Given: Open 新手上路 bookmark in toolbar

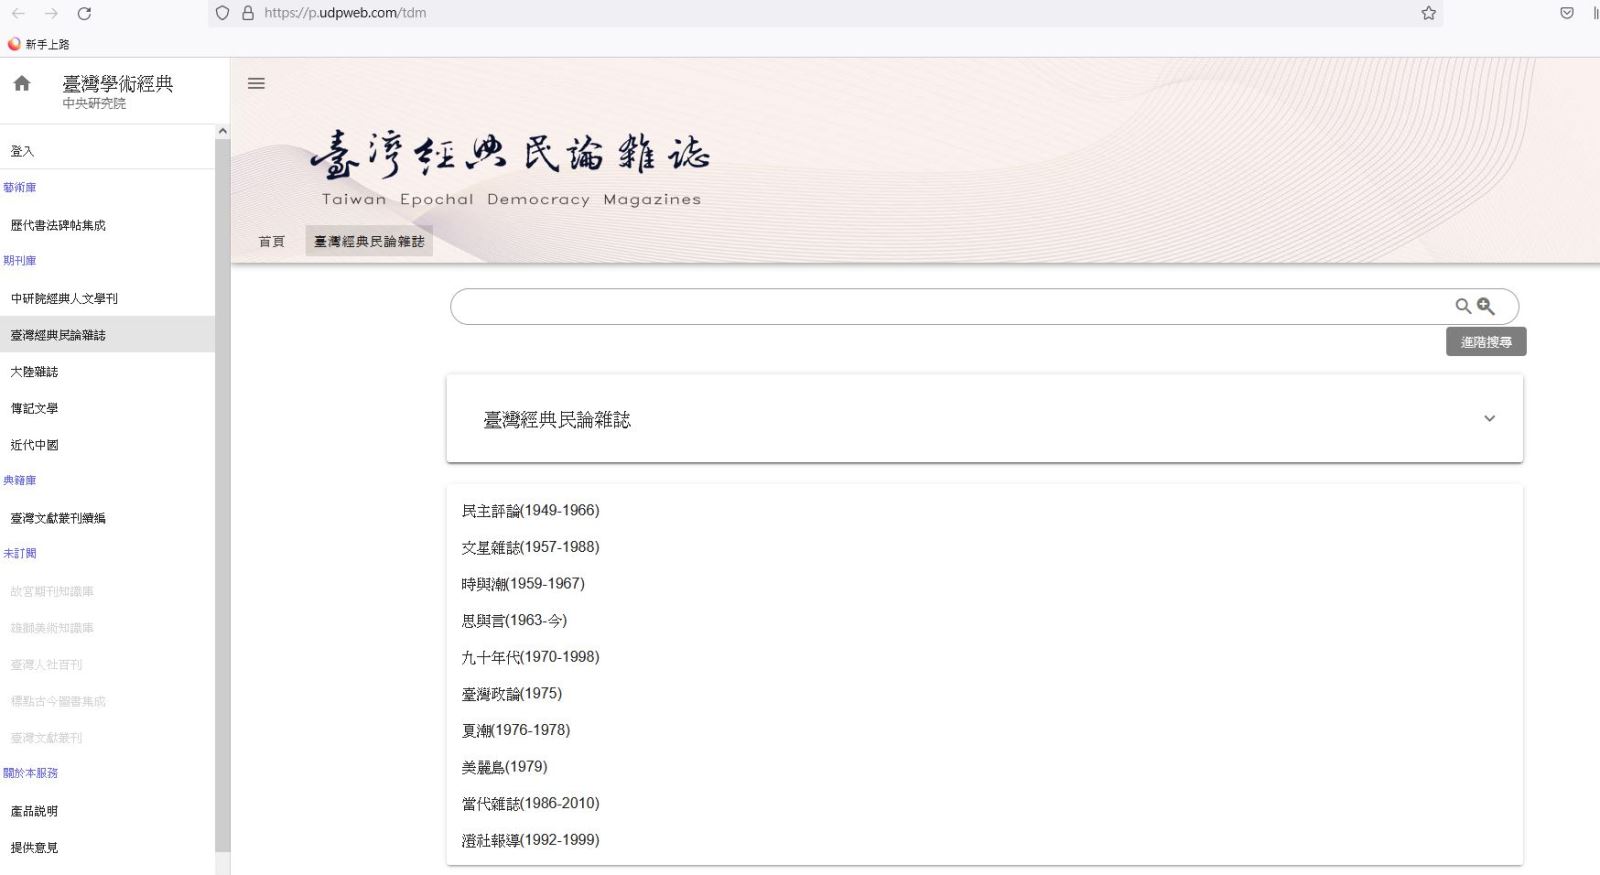Looking at the screenshot, I should tap(38, 44).
